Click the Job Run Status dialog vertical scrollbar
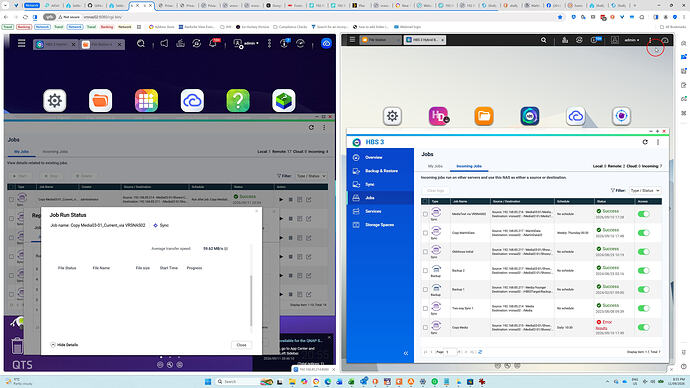Image resolution: width=690 pixels, height=388 pixels. [251, 301]
